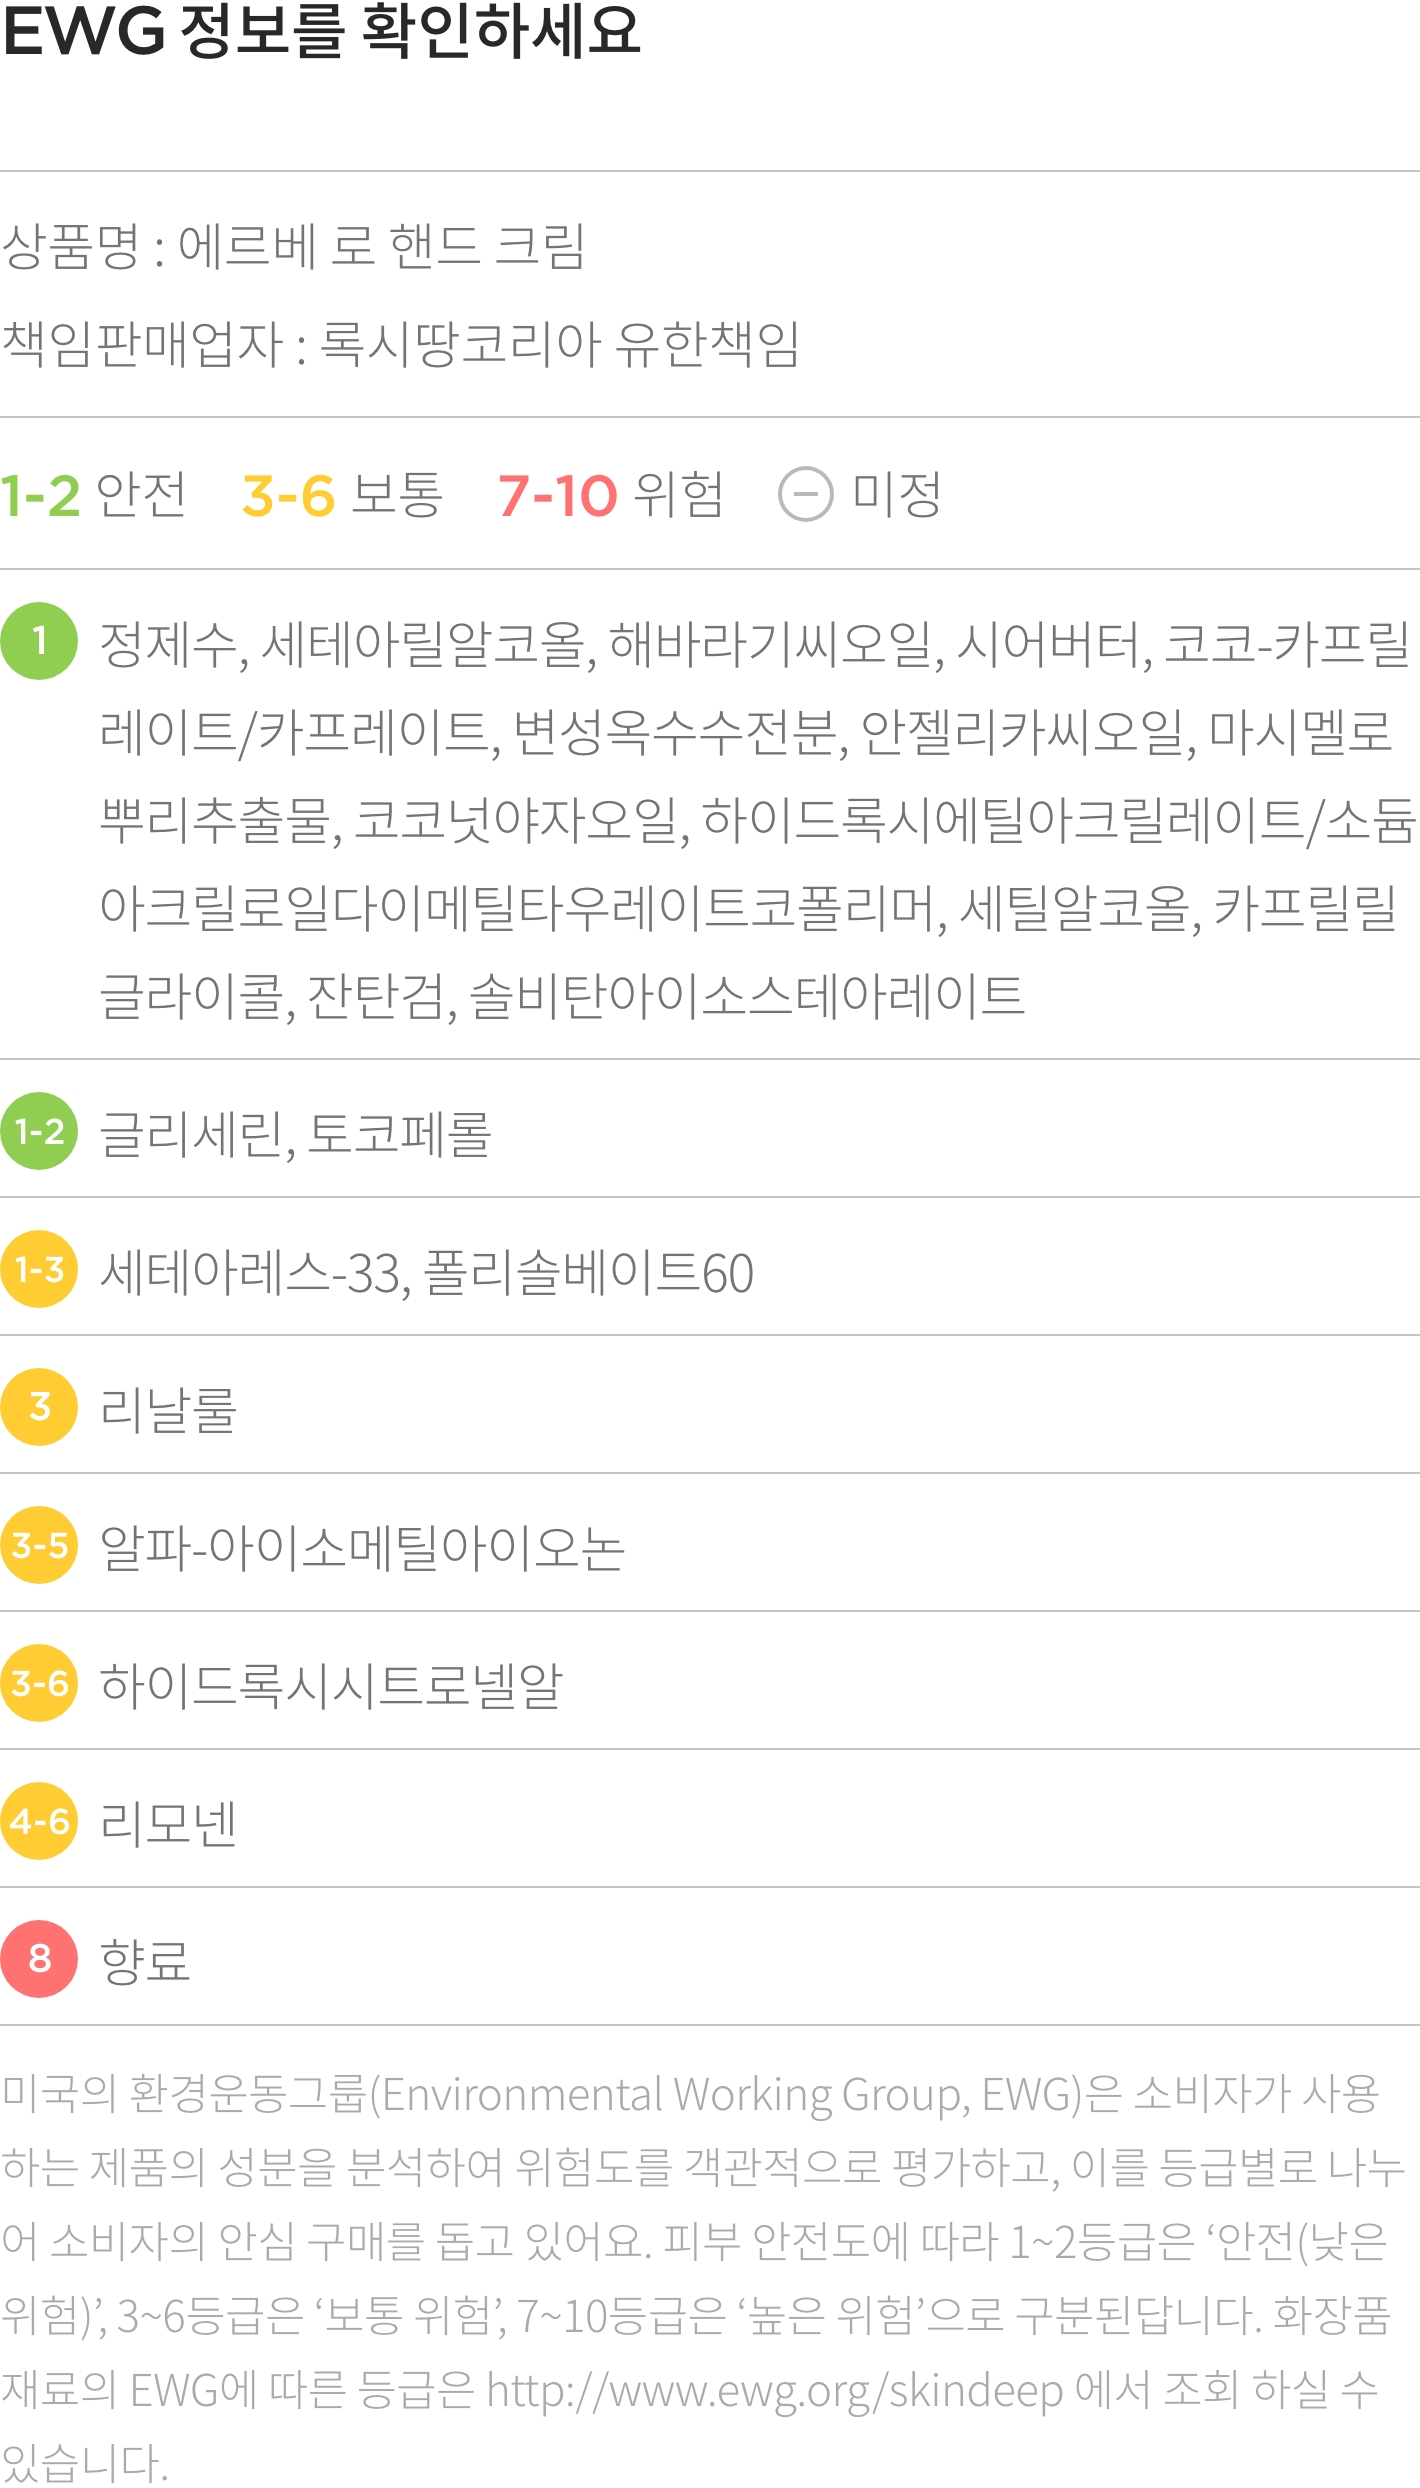The image size is (1420, 2488).
Task: Click the yellow grade 3 badge
Action: [39, 1407]
